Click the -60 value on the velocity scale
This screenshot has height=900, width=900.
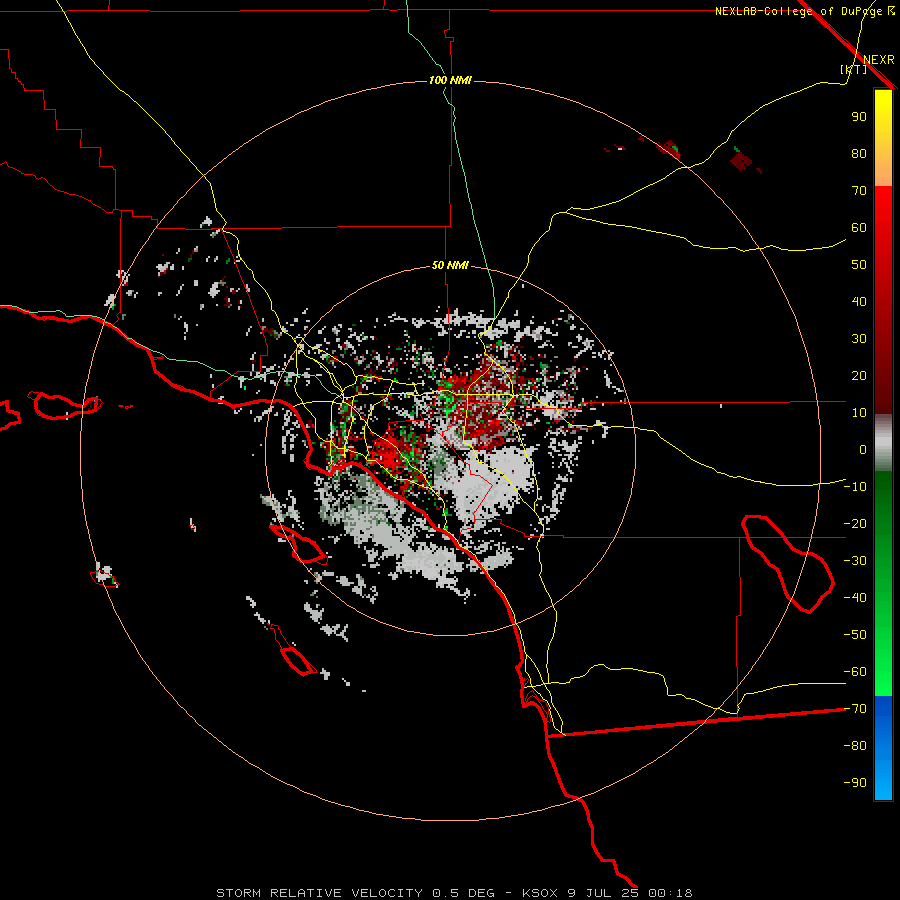855,672
